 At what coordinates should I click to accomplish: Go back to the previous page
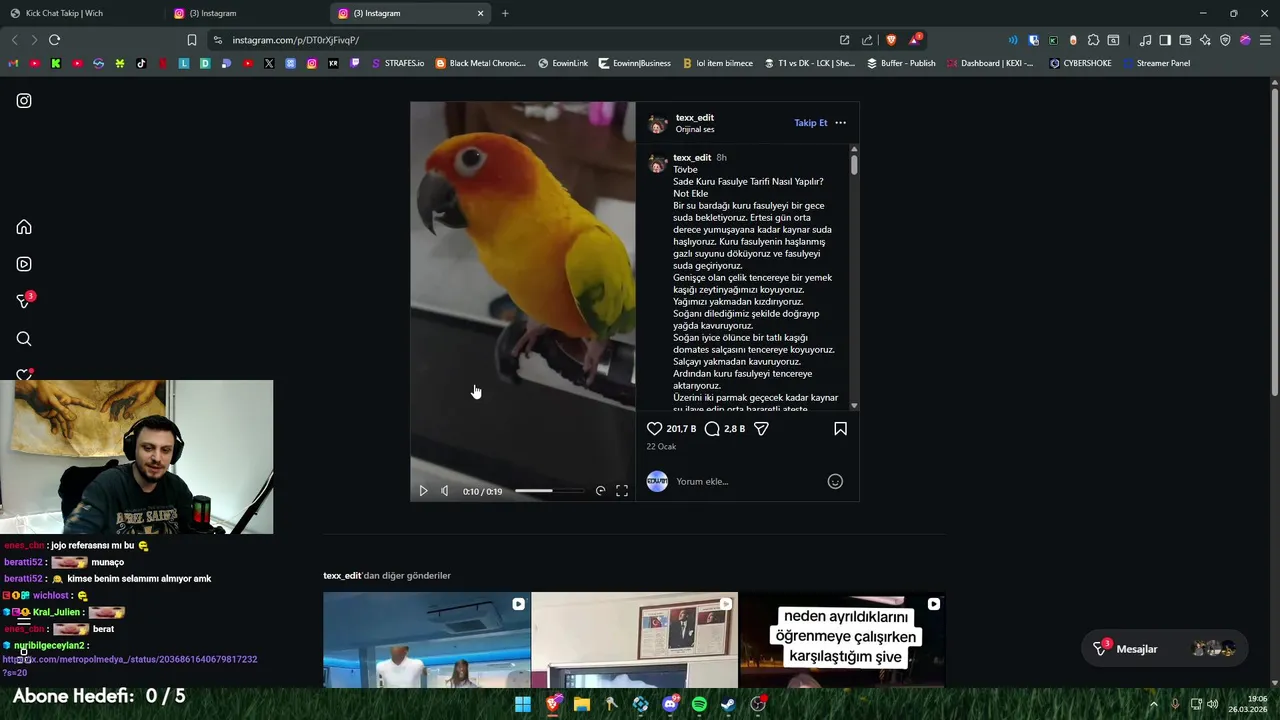point(14,40)
